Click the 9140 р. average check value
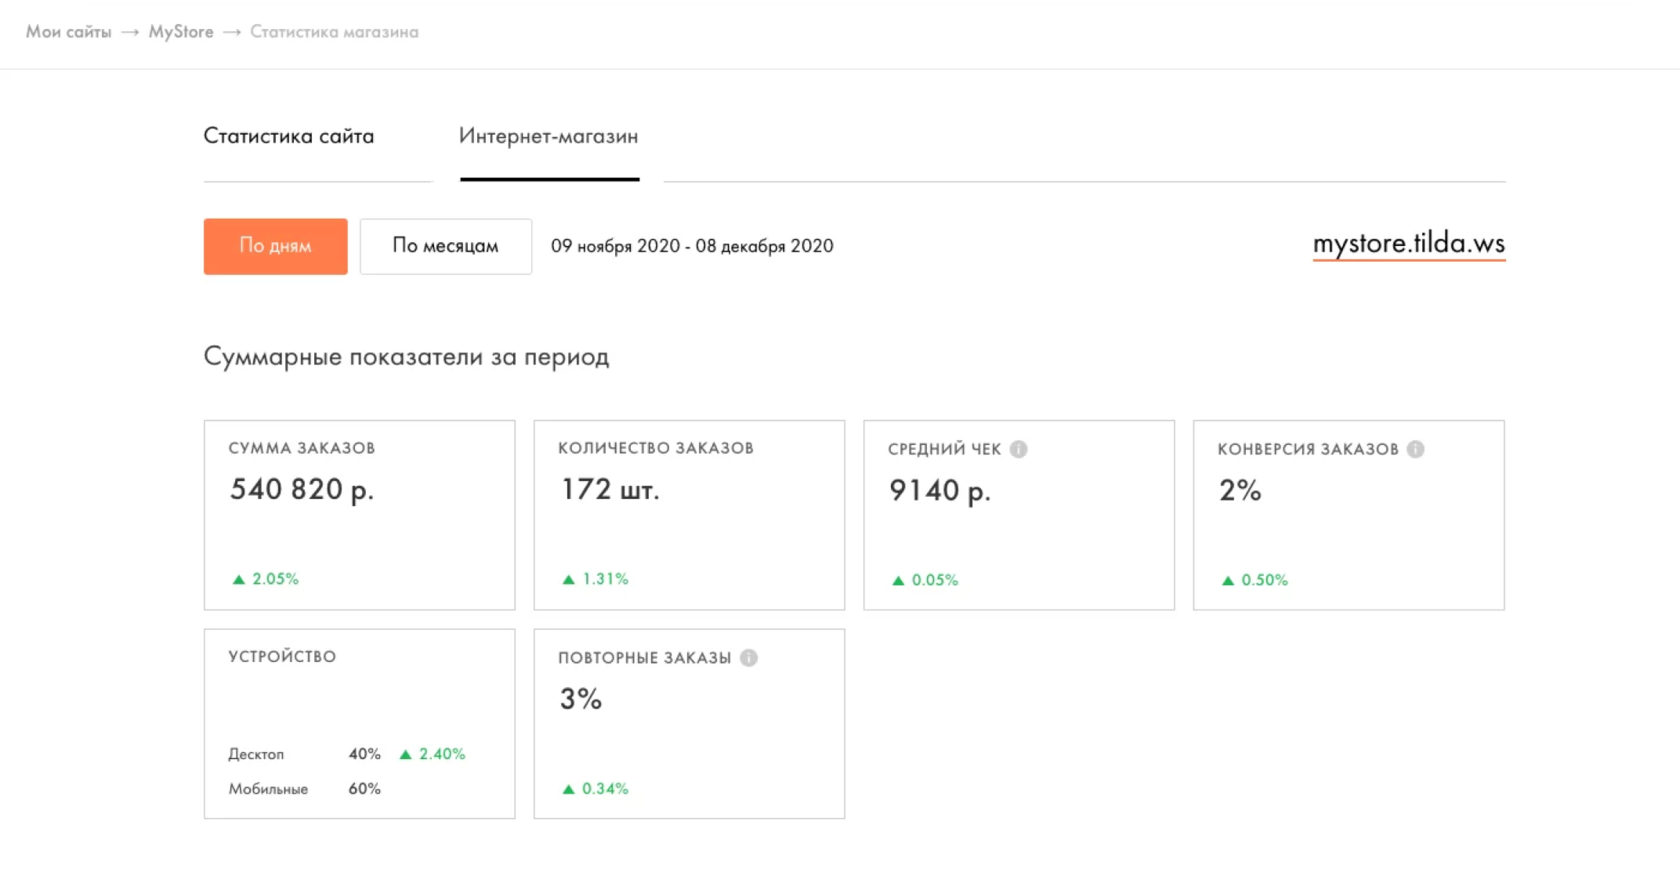The height and width of the screenshot is (872, 1680). [940, 490]
